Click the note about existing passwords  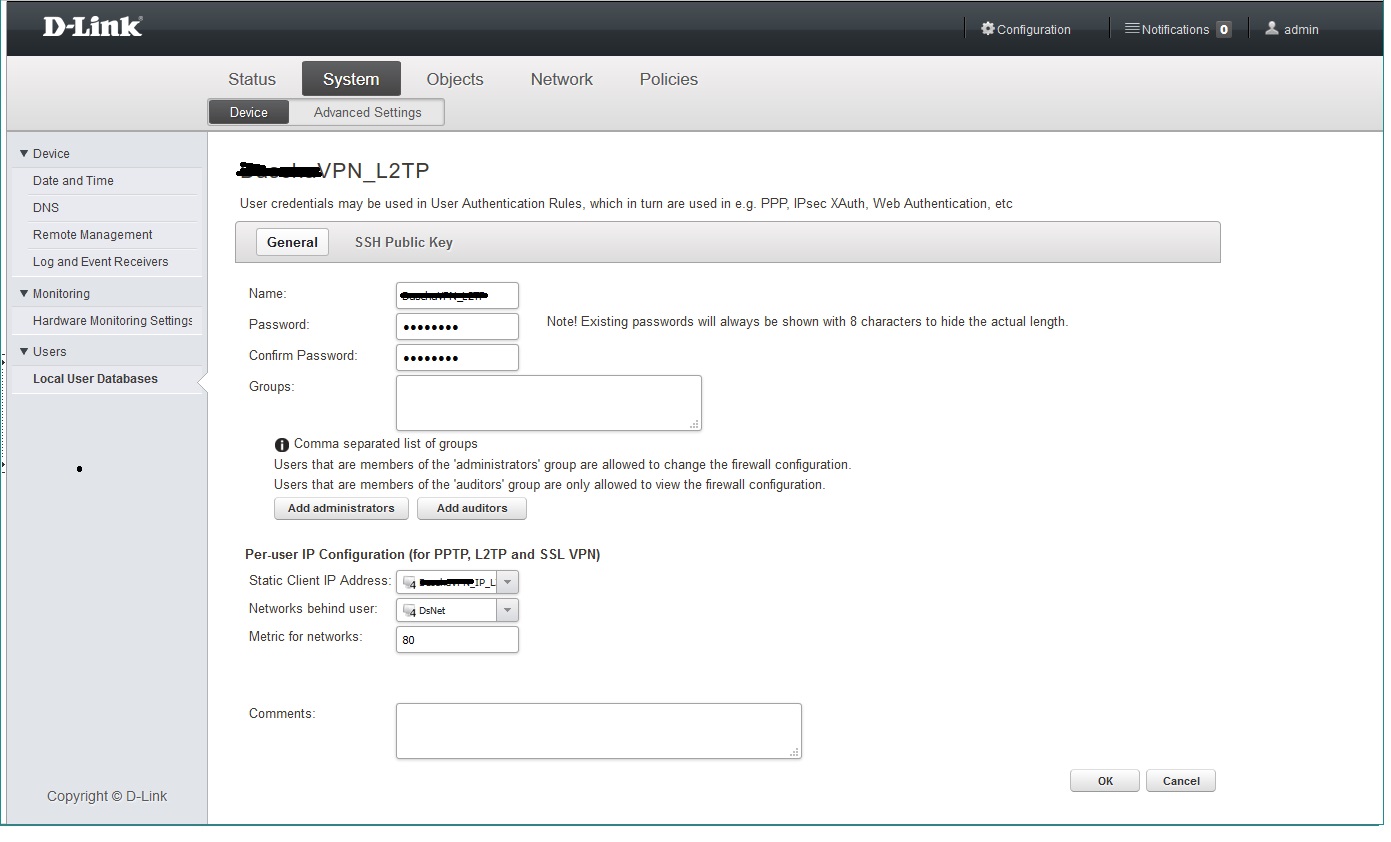[807, 321]
